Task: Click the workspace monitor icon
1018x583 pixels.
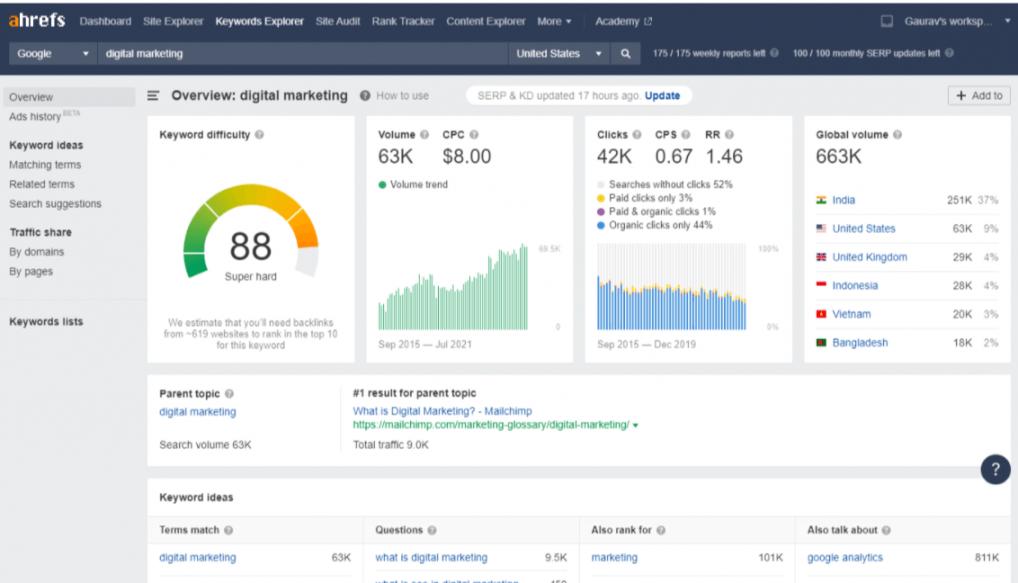Action: pyautogui.click(x=886, y=21)
